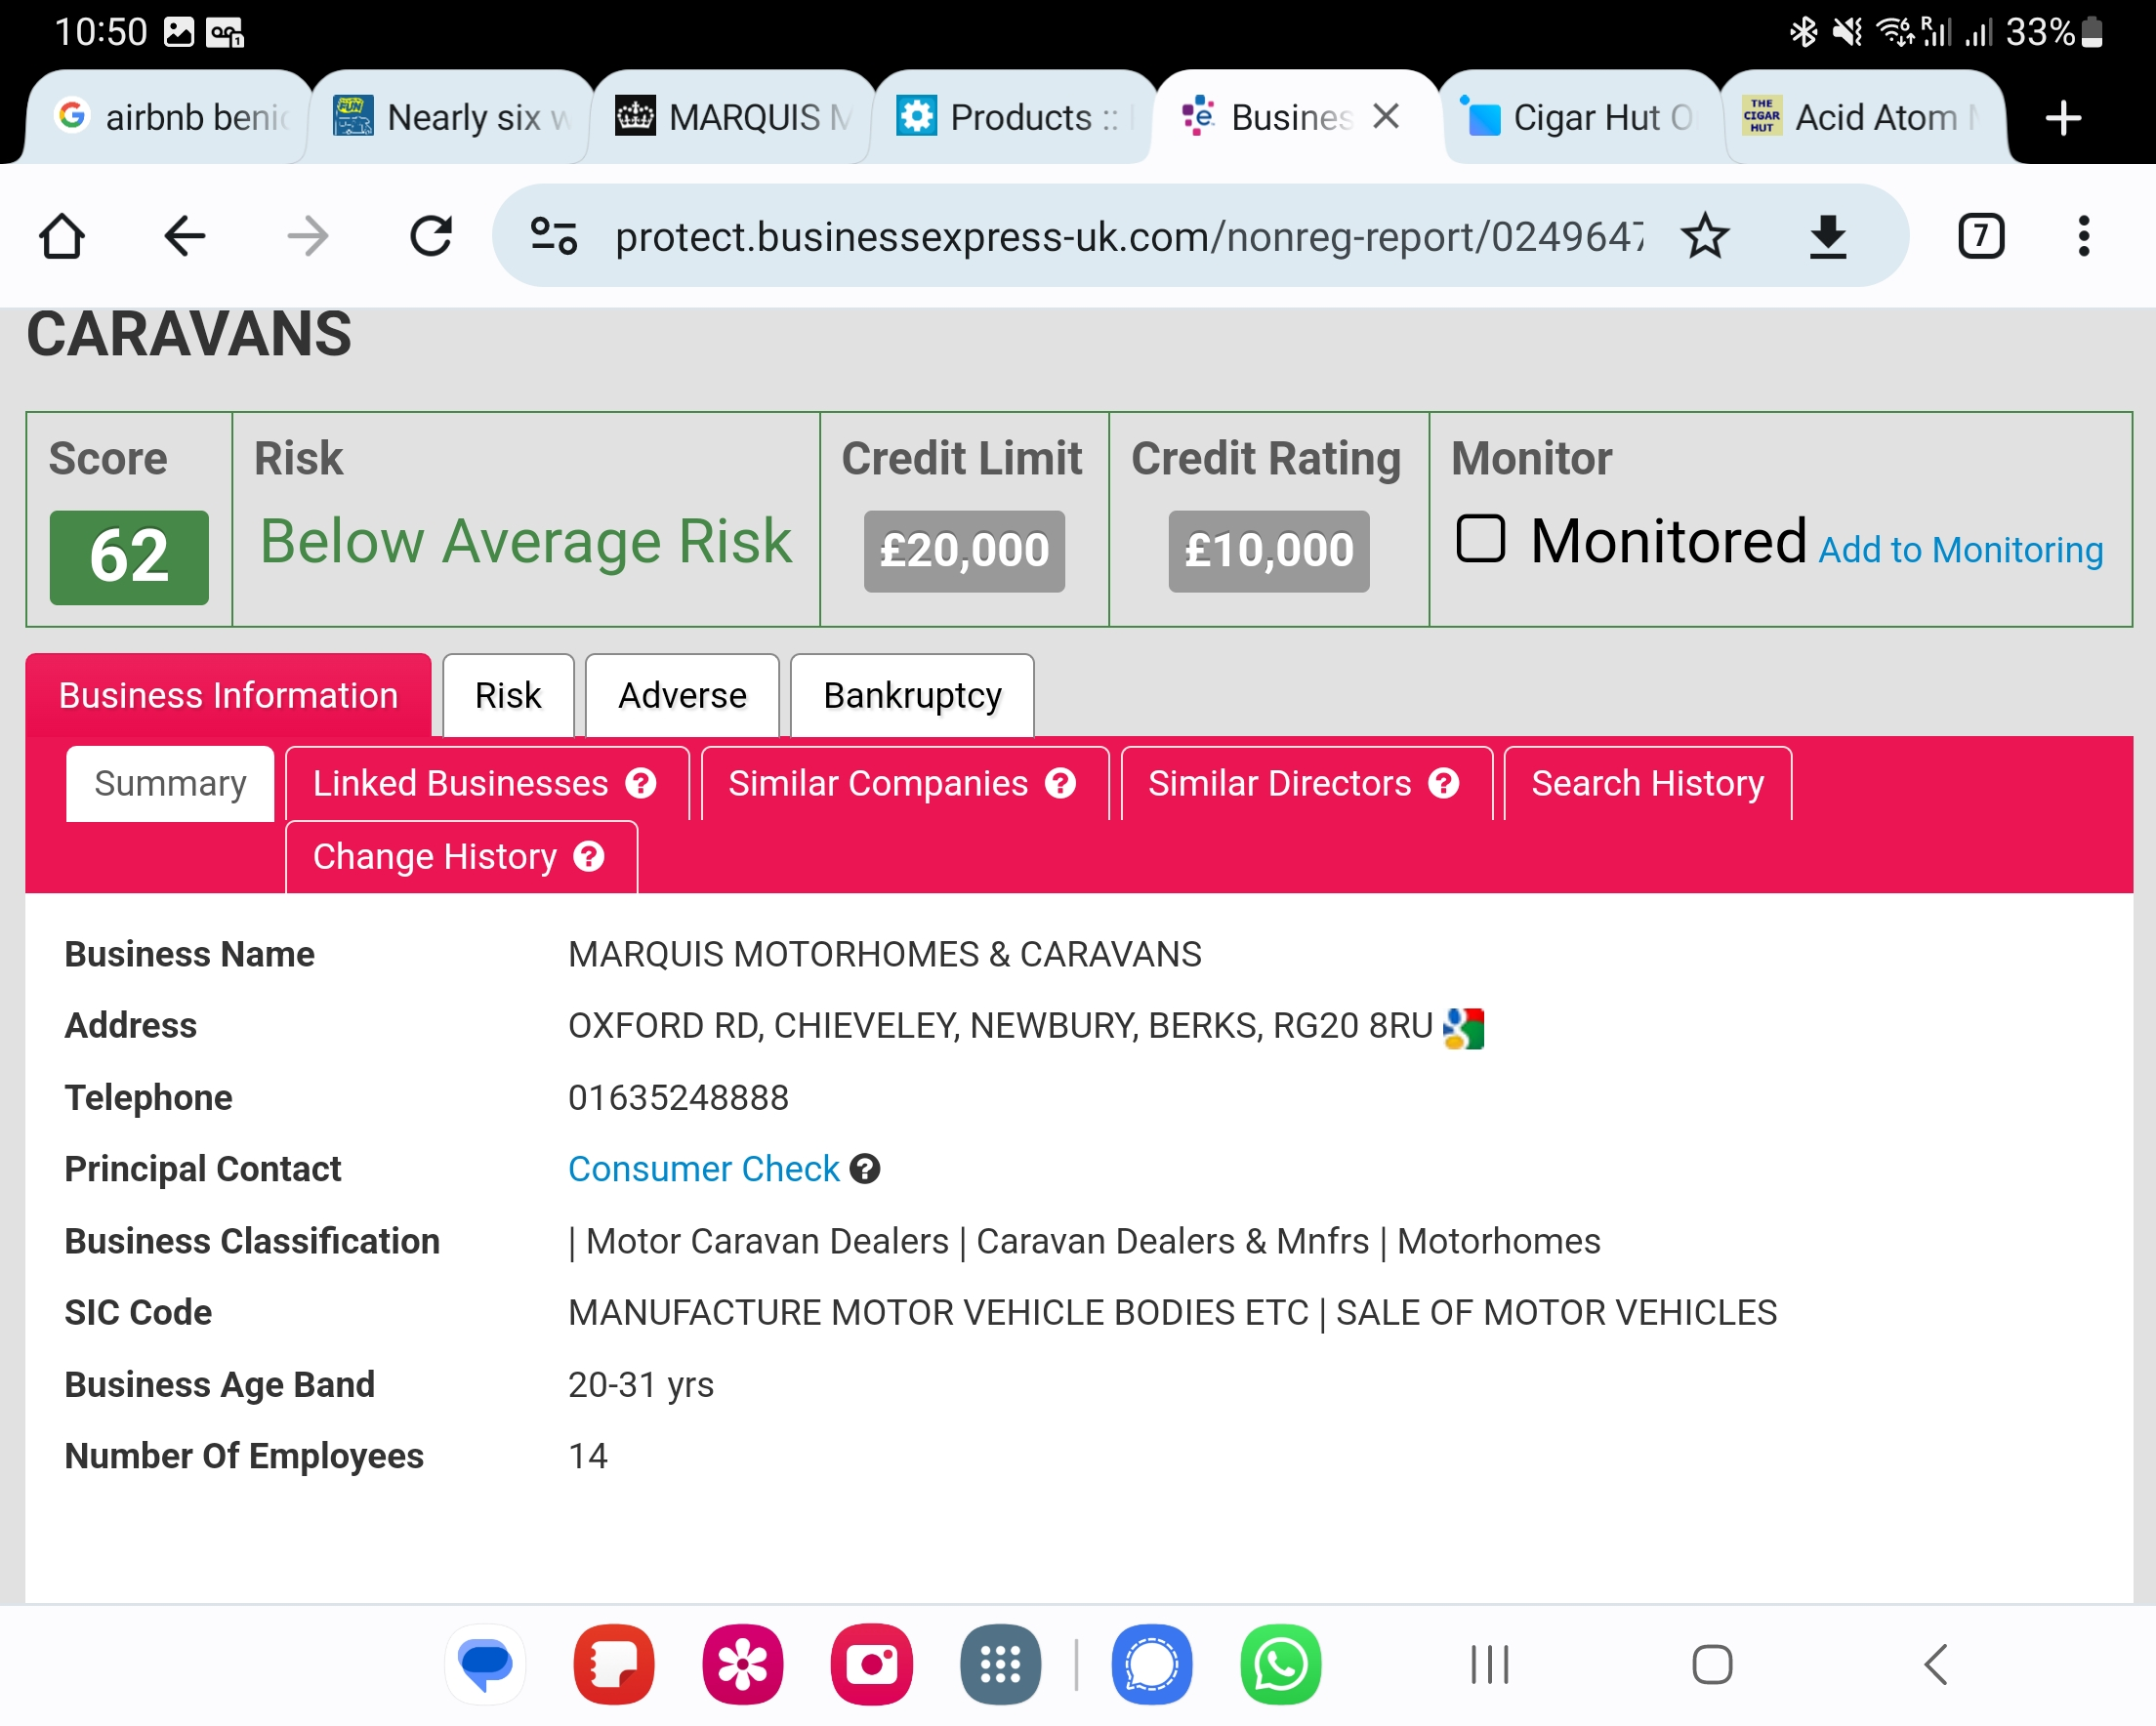Tap the forward navigation arrow

click(x=308, y=237)
